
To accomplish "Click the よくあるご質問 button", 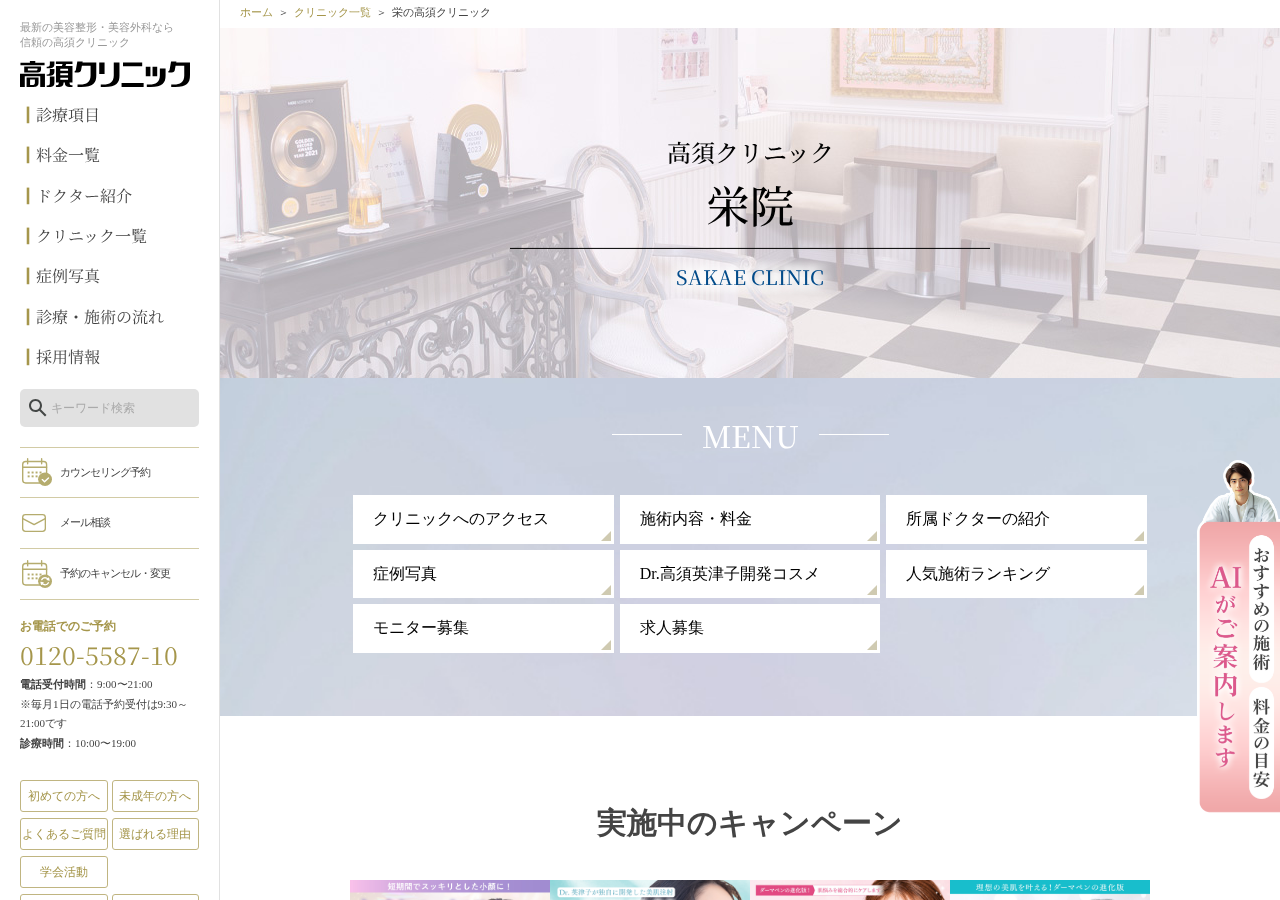I will pyautogui.click(x=64, y=834).
